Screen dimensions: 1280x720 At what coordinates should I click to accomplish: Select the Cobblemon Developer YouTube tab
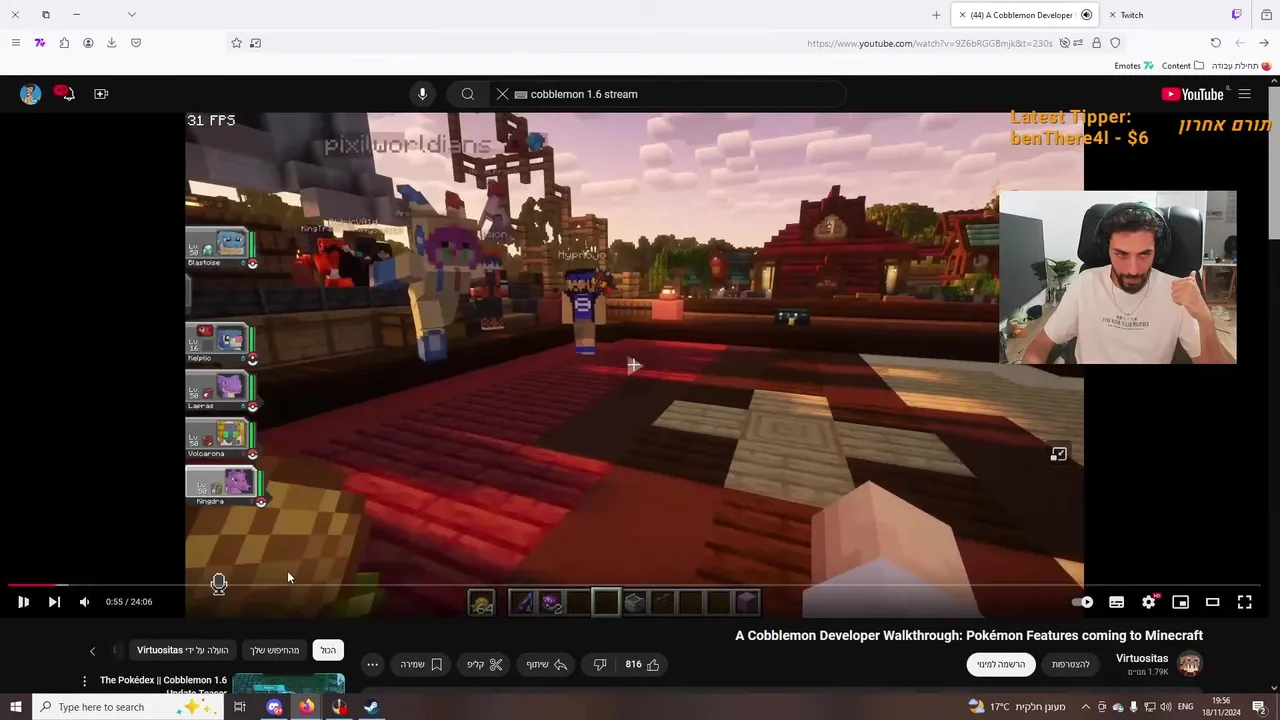pyautogui.click(x=1024, y=15)
